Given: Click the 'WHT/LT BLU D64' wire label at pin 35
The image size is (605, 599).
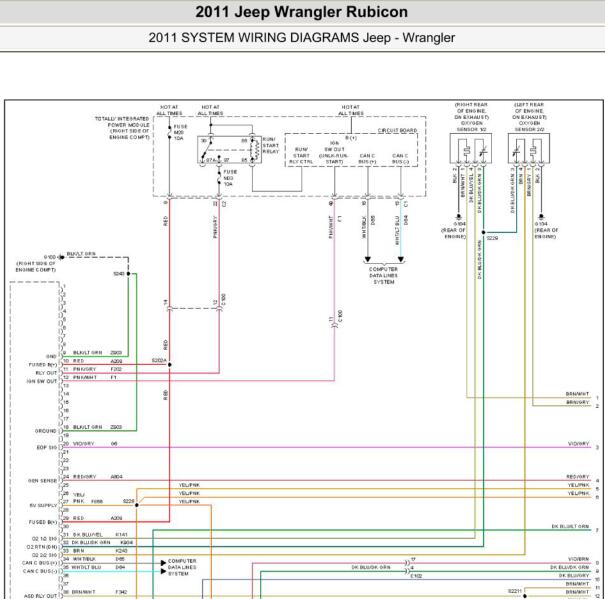Looking at the screenshot, I should pyautogui.click(x=100, y=567).
